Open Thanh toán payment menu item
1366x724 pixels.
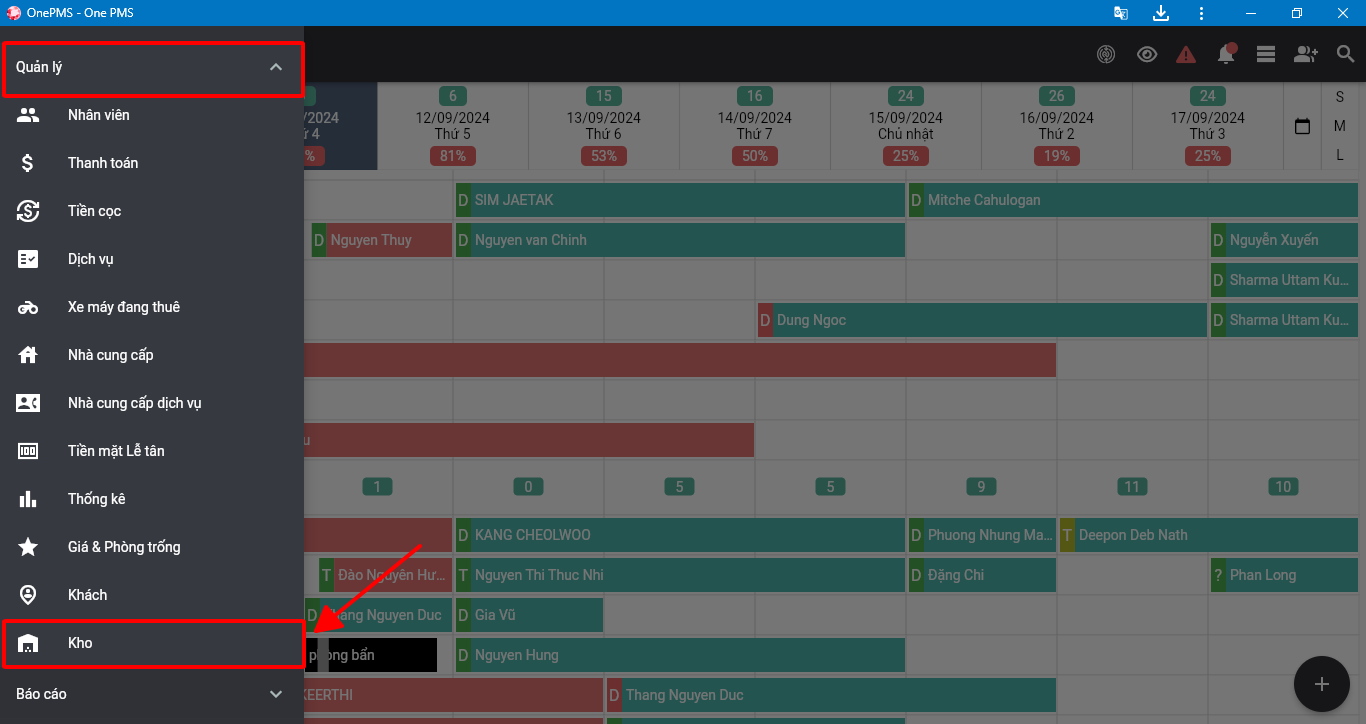152,163
